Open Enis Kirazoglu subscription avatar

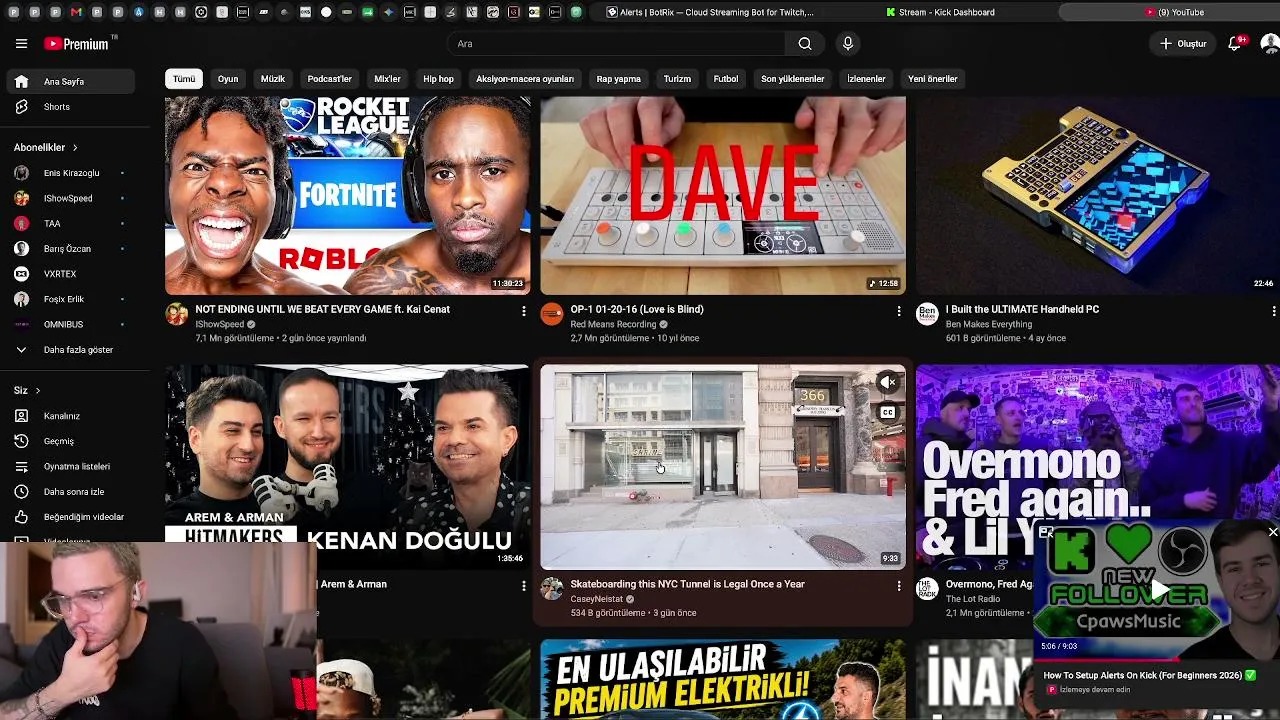click(21, 173)
